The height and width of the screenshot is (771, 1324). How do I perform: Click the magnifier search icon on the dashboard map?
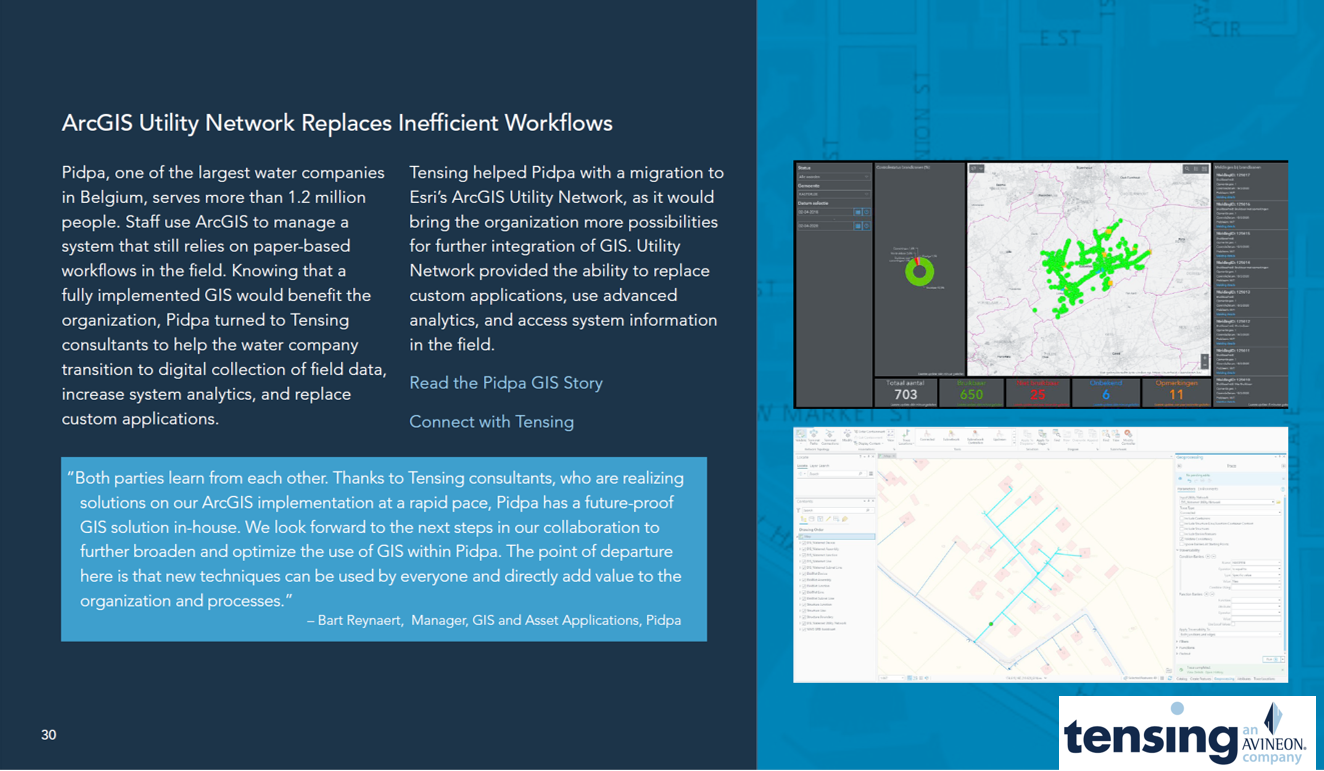[1187, 168]
